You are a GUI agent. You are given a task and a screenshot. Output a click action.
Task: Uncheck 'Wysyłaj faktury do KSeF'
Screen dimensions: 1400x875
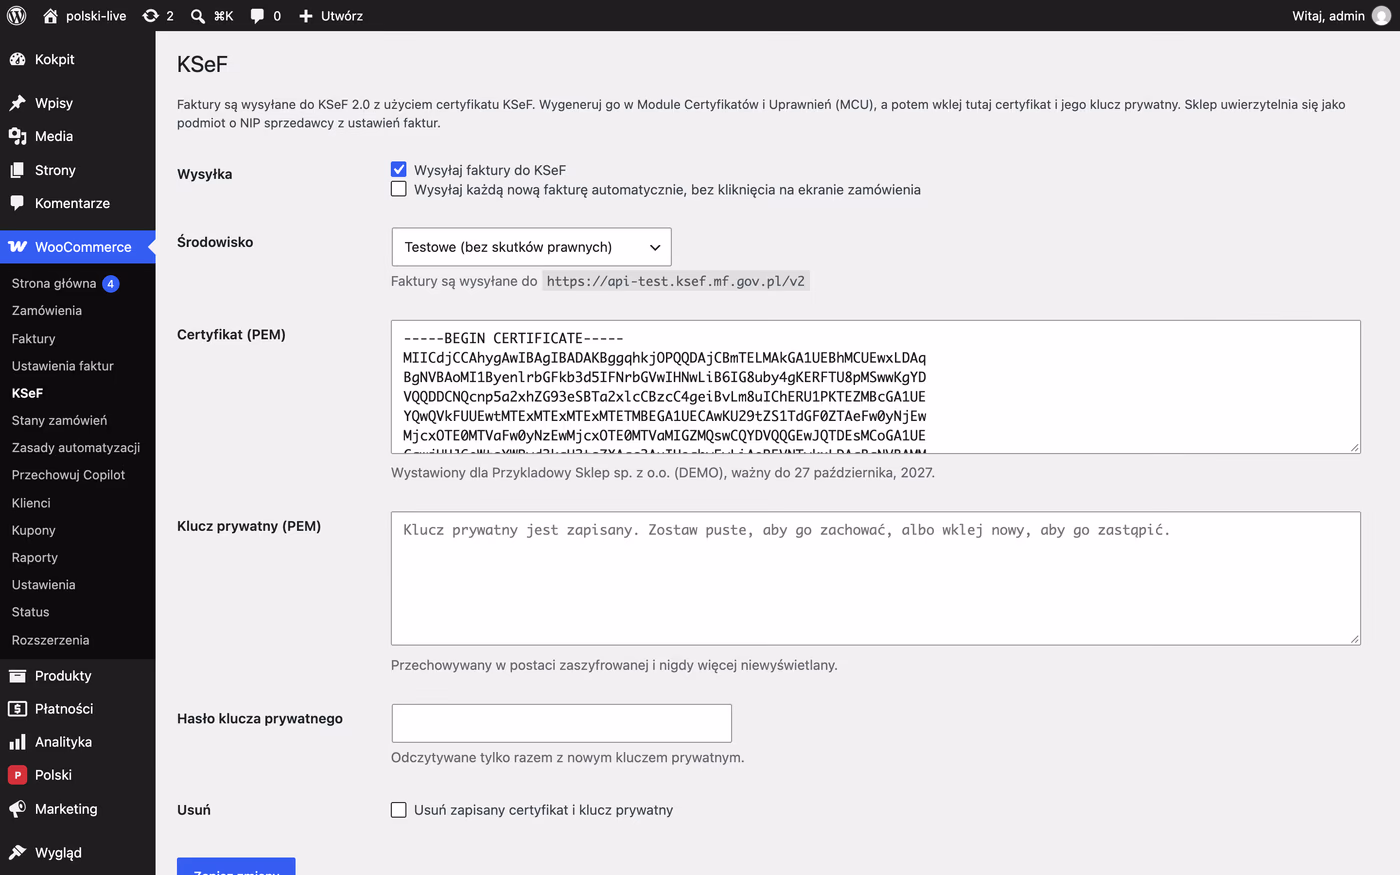(399, 170)
